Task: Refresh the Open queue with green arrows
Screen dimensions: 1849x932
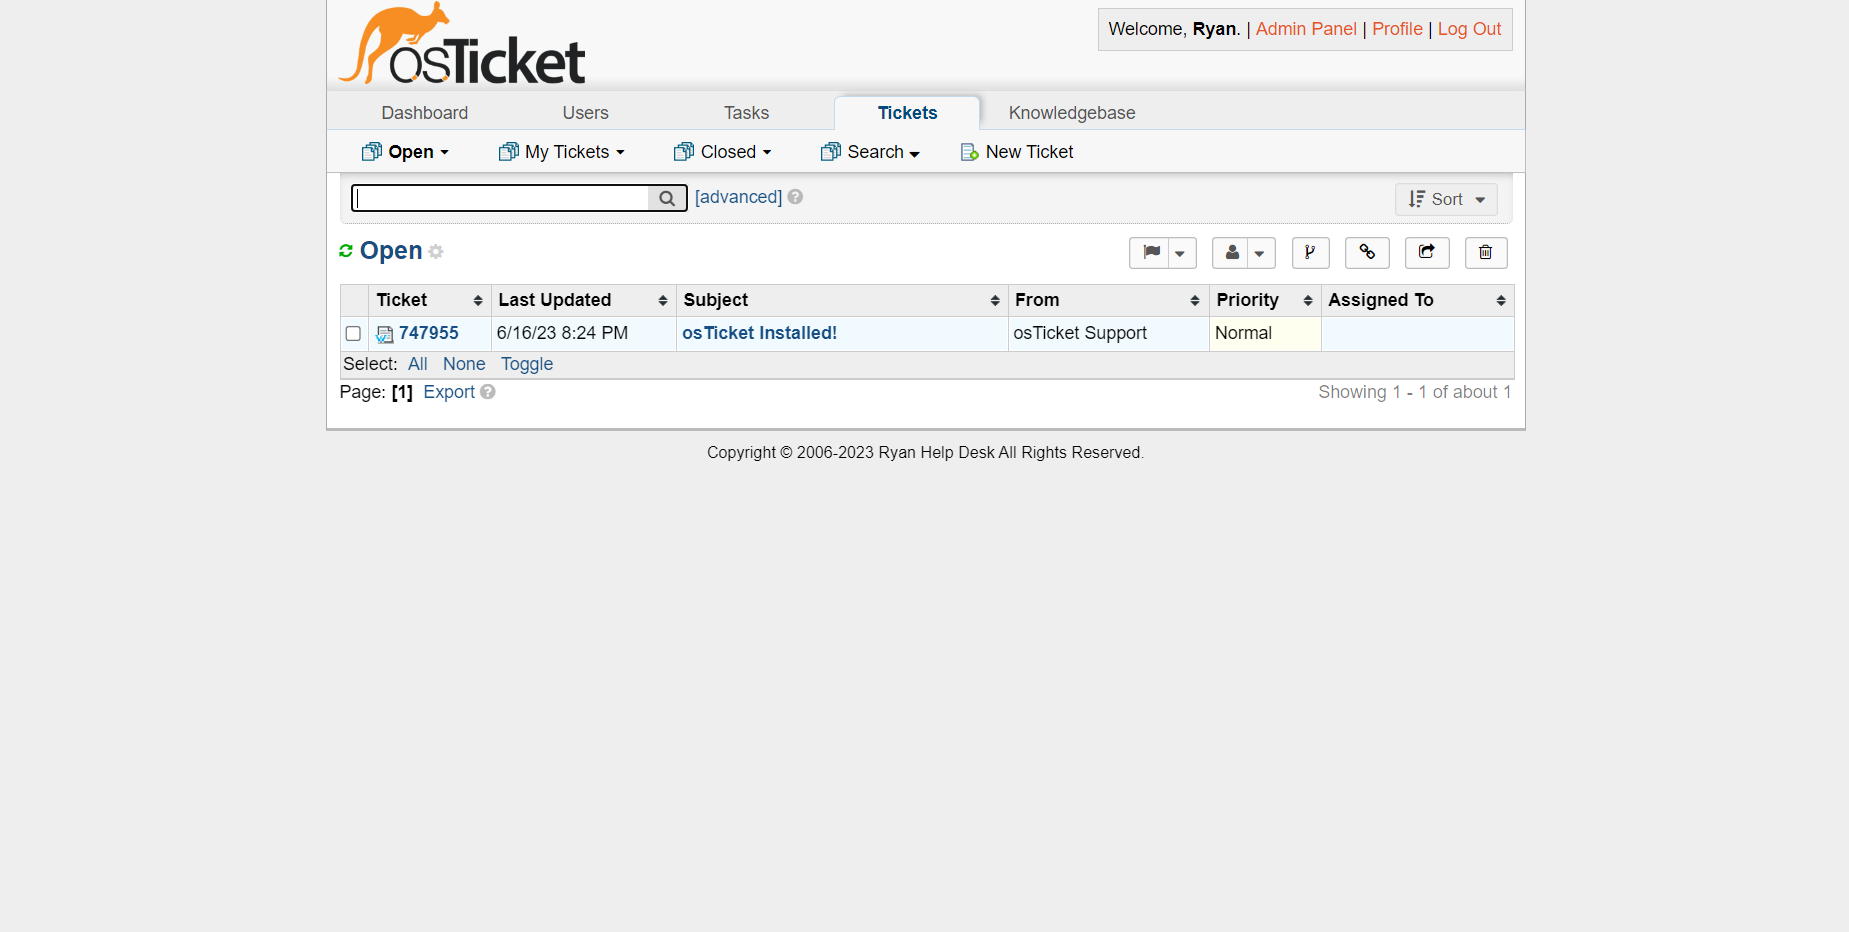Action: [346, 251]
